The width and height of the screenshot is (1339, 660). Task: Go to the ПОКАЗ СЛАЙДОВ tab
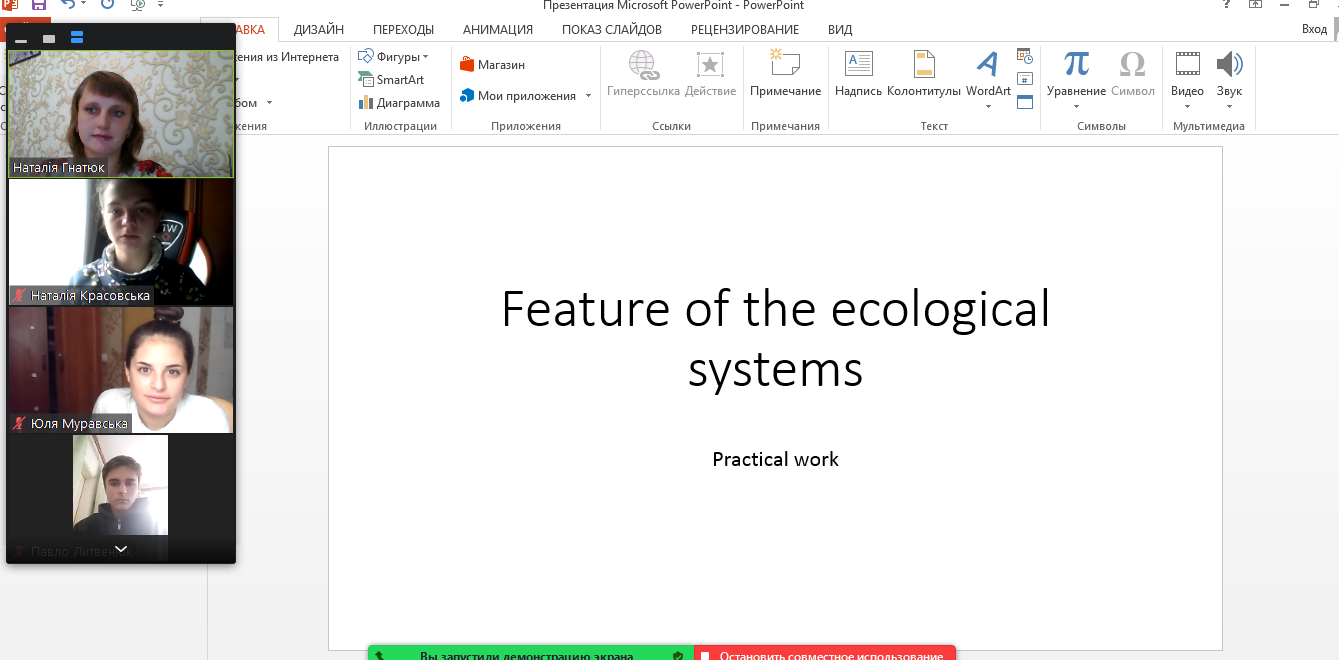[x=612, y=29]
